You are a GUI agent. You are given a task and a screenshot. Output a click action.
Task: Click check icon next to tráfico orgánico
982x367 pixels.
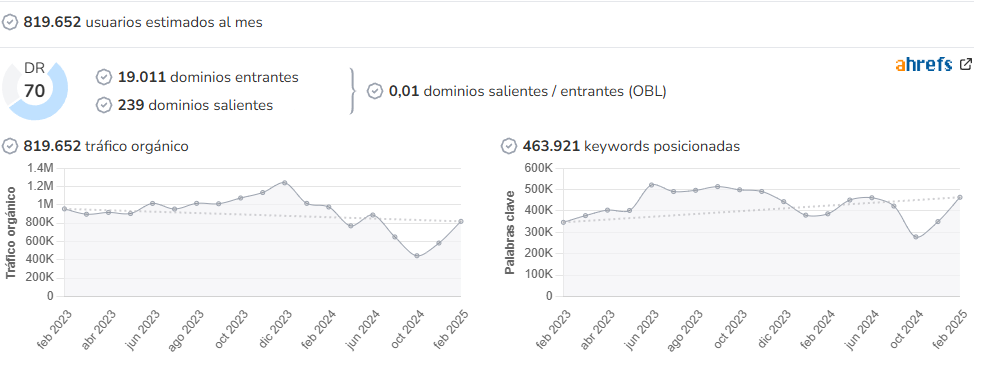pyautogui.click(x=9, y=147)
